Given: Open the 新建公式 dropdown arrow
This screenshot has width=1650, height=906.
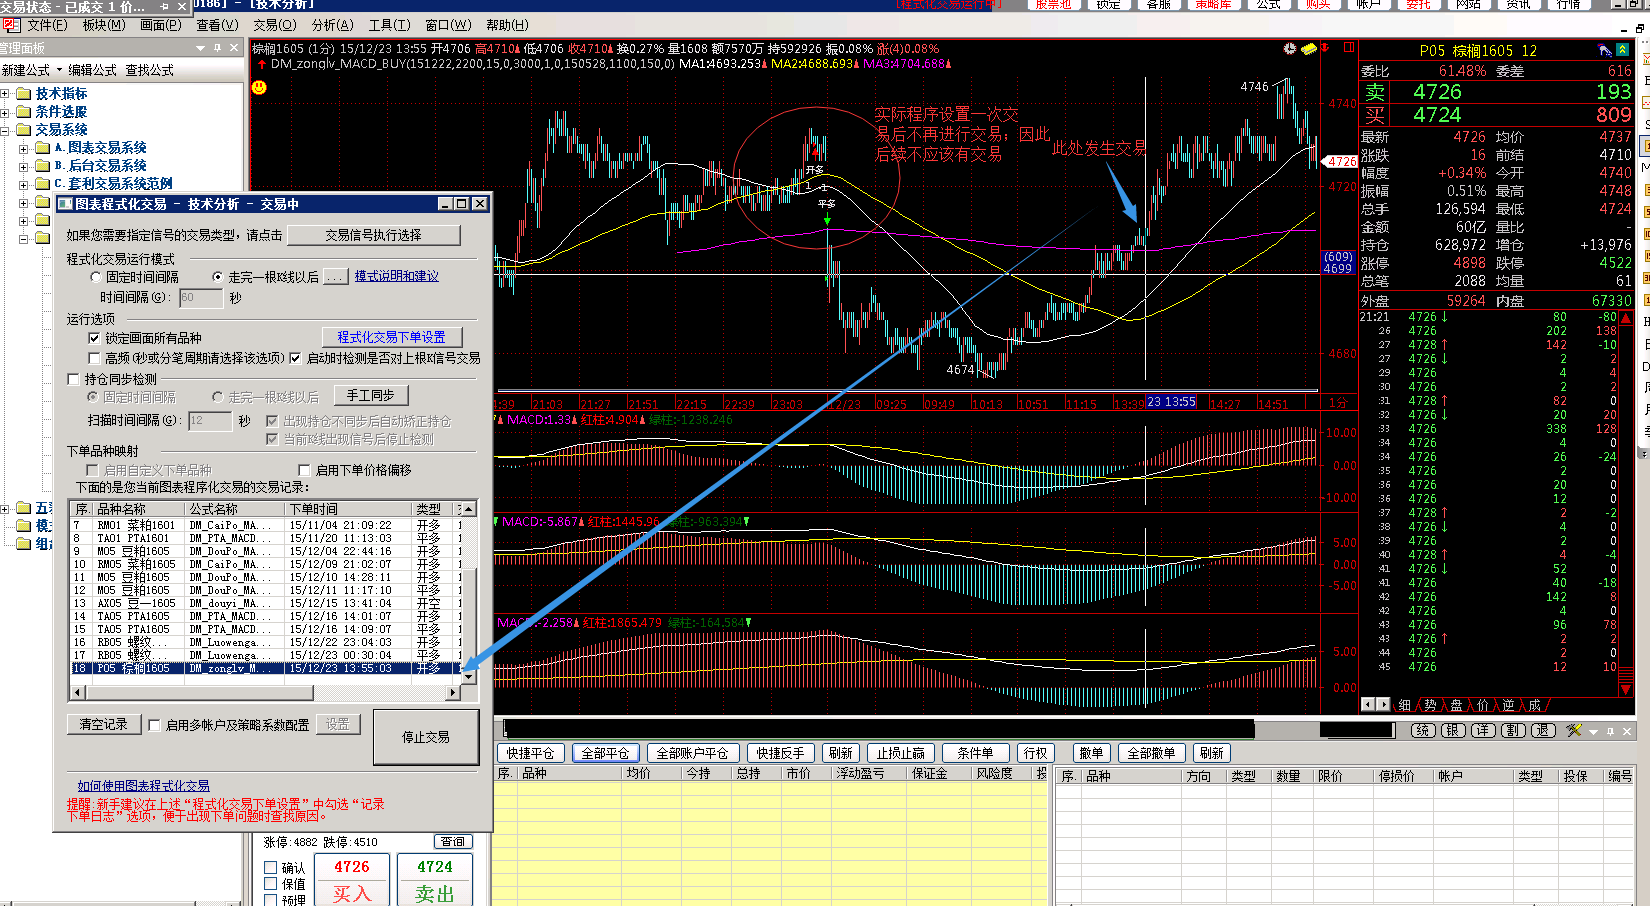Looking at the screenshot, I should (60, 70).
